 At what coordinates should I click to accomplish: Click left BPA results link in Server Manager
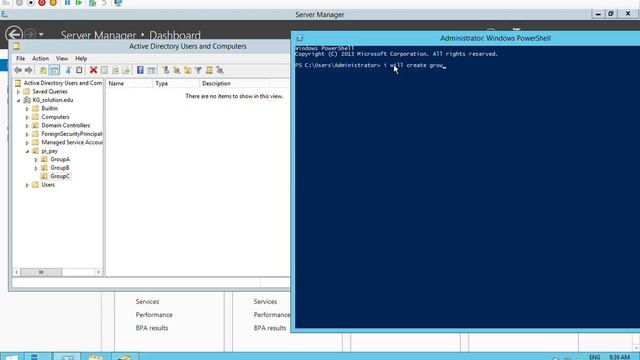[152, 328]
